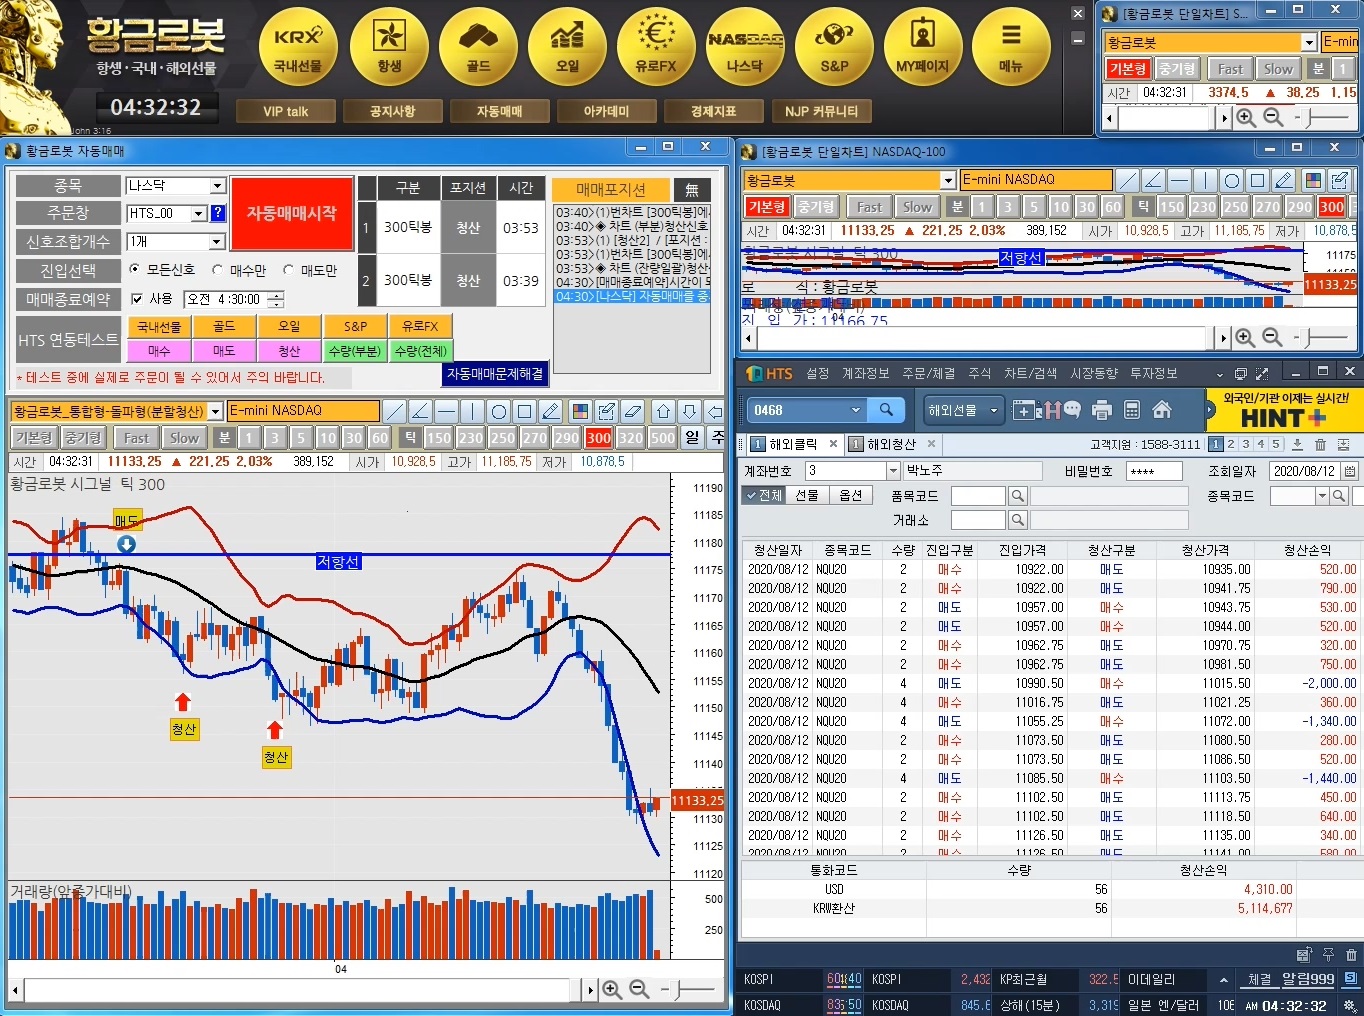Image resolution: width=1364 pixels, height=1016 pixels.
Task: Expand the 주문창 dropdown showing HTS_00
Action: coord(198,213)
